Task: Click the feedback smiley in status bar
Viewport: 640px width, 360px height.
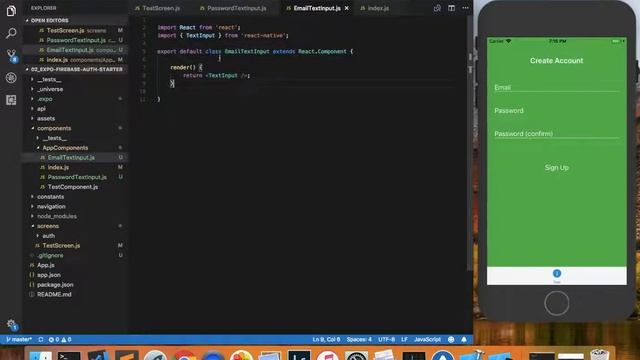Action: pos(451,340)
